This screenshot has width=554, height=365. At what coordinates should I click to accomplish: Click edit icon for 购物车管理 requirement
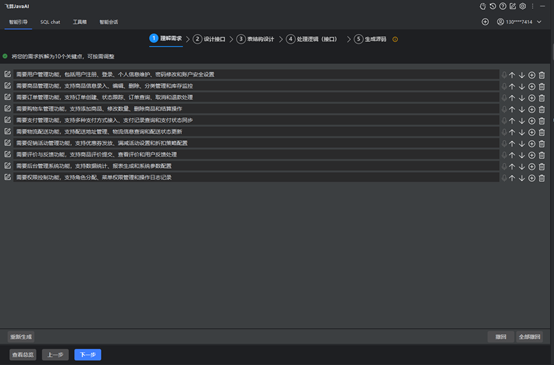click(7, 108)
